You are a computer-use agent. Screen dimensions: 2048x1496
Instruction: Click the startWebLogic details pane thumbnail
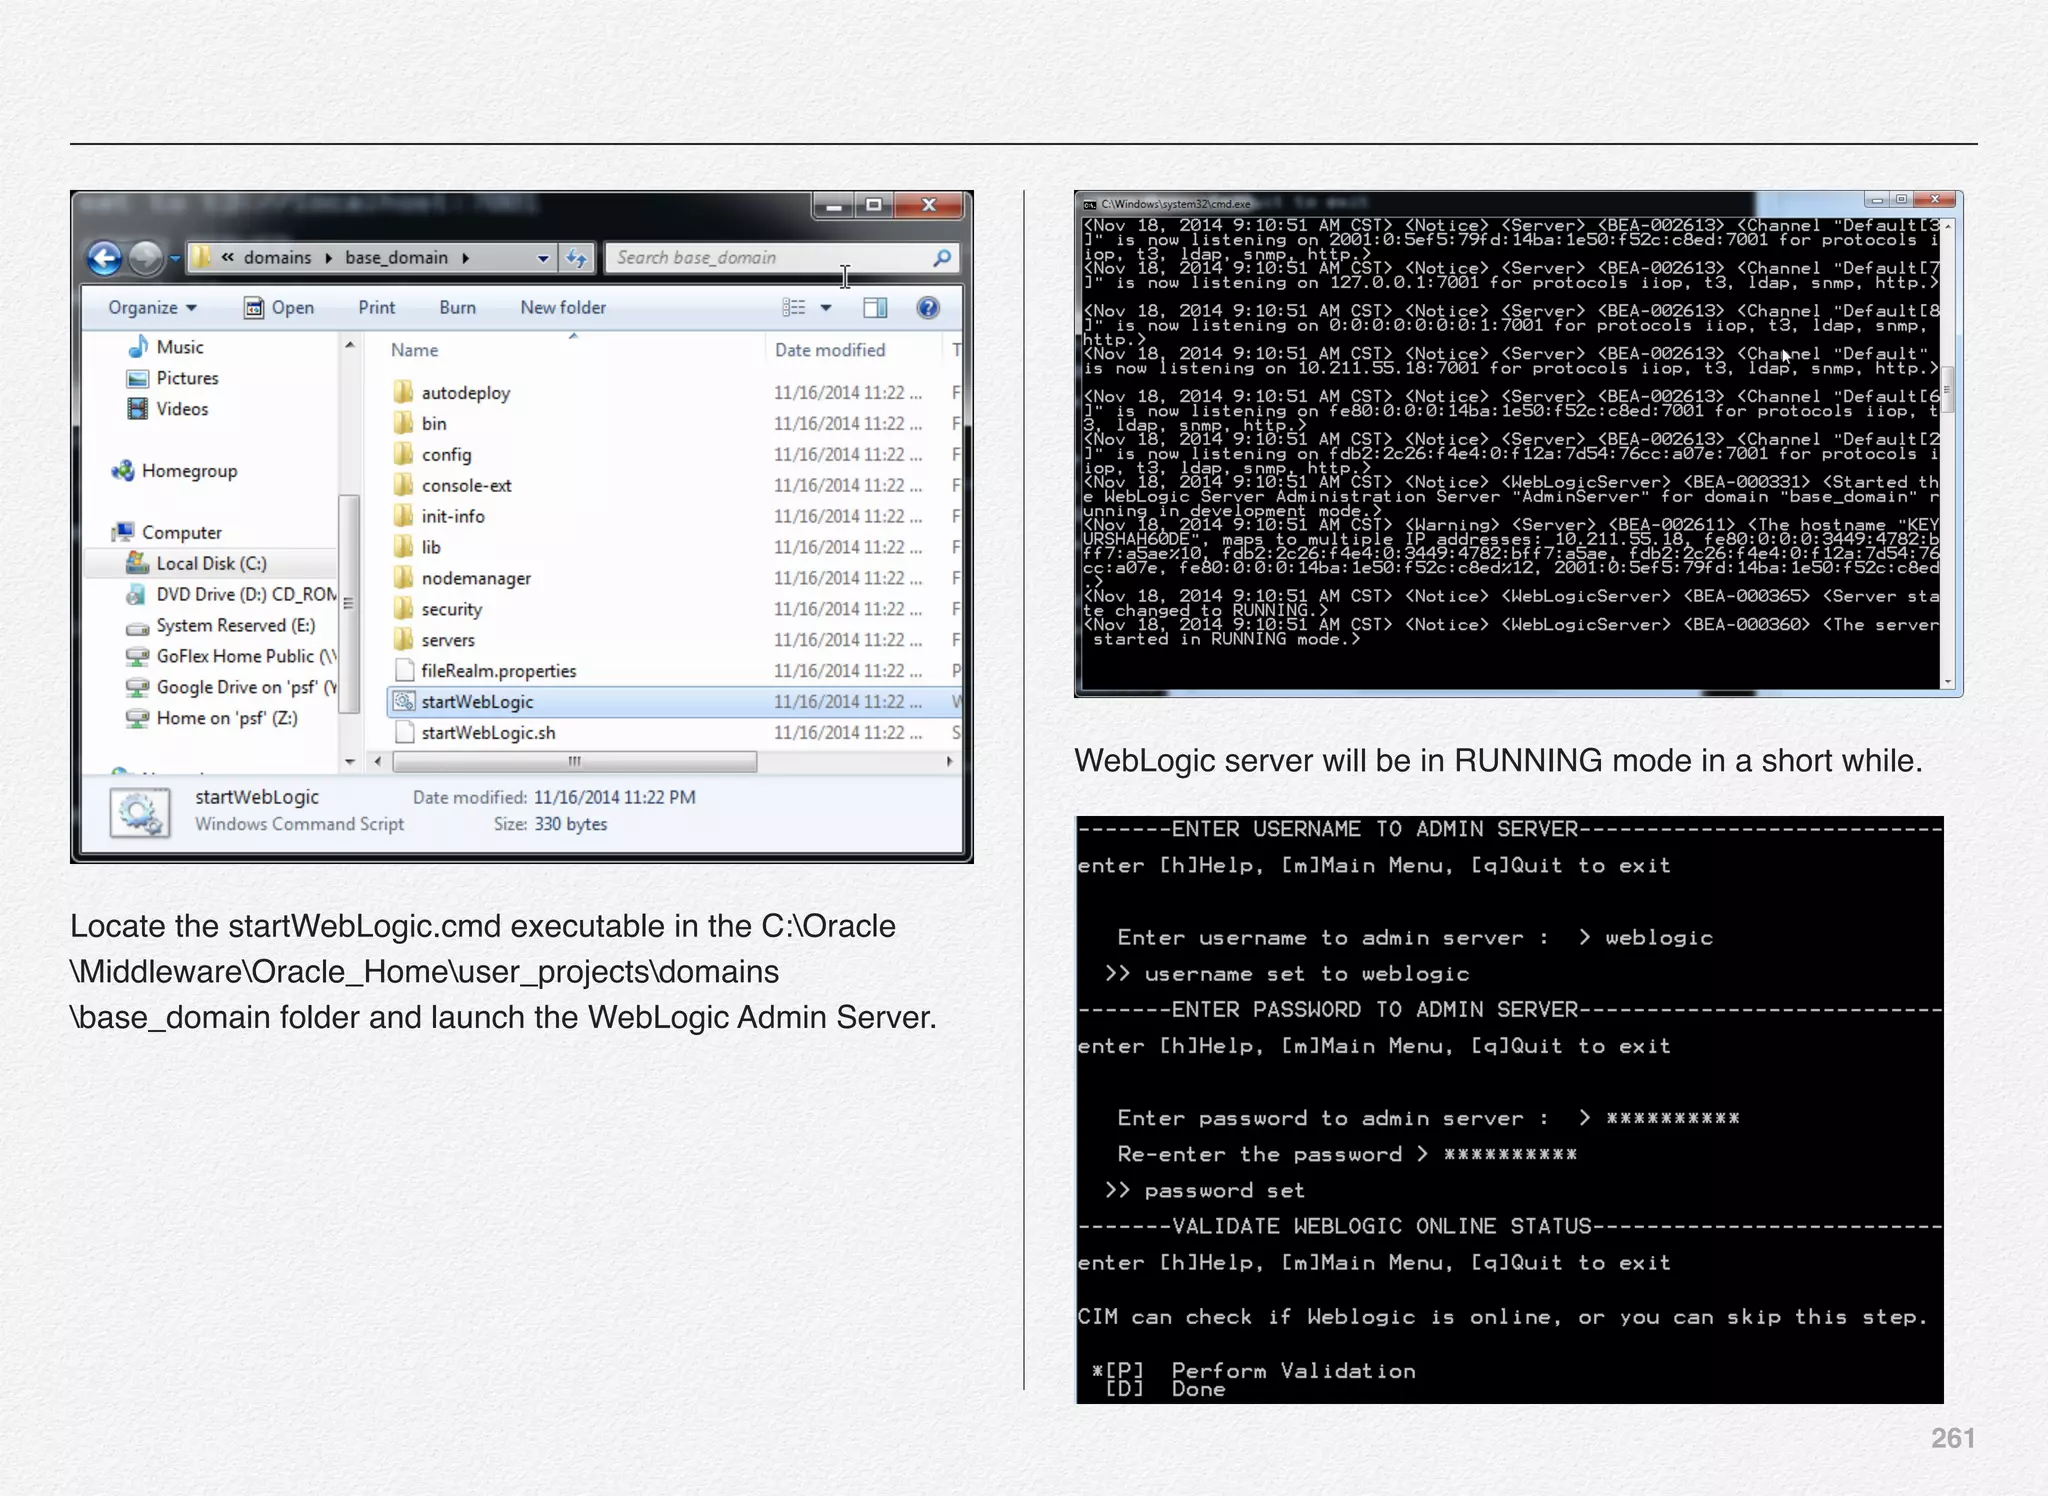click(x=140, y=813)
